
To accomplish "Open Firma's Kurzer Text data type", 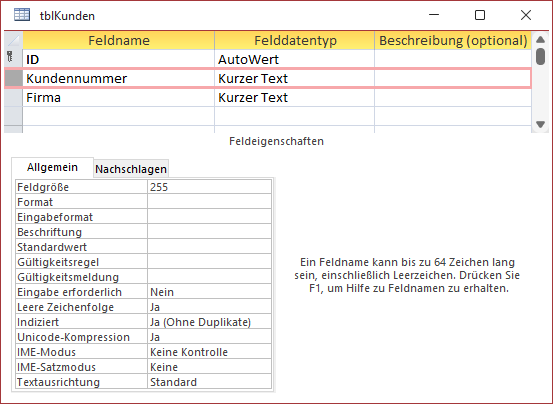I will [295, 97].
